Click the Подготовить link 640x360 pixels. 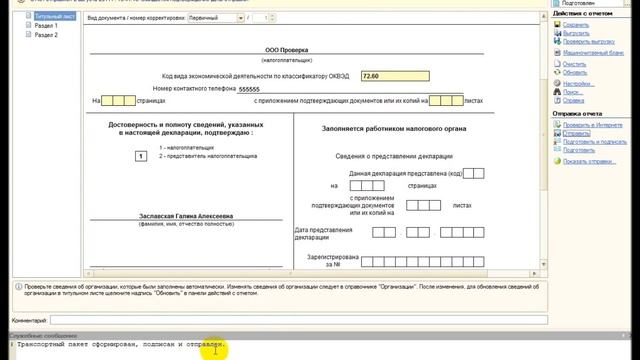579,150
